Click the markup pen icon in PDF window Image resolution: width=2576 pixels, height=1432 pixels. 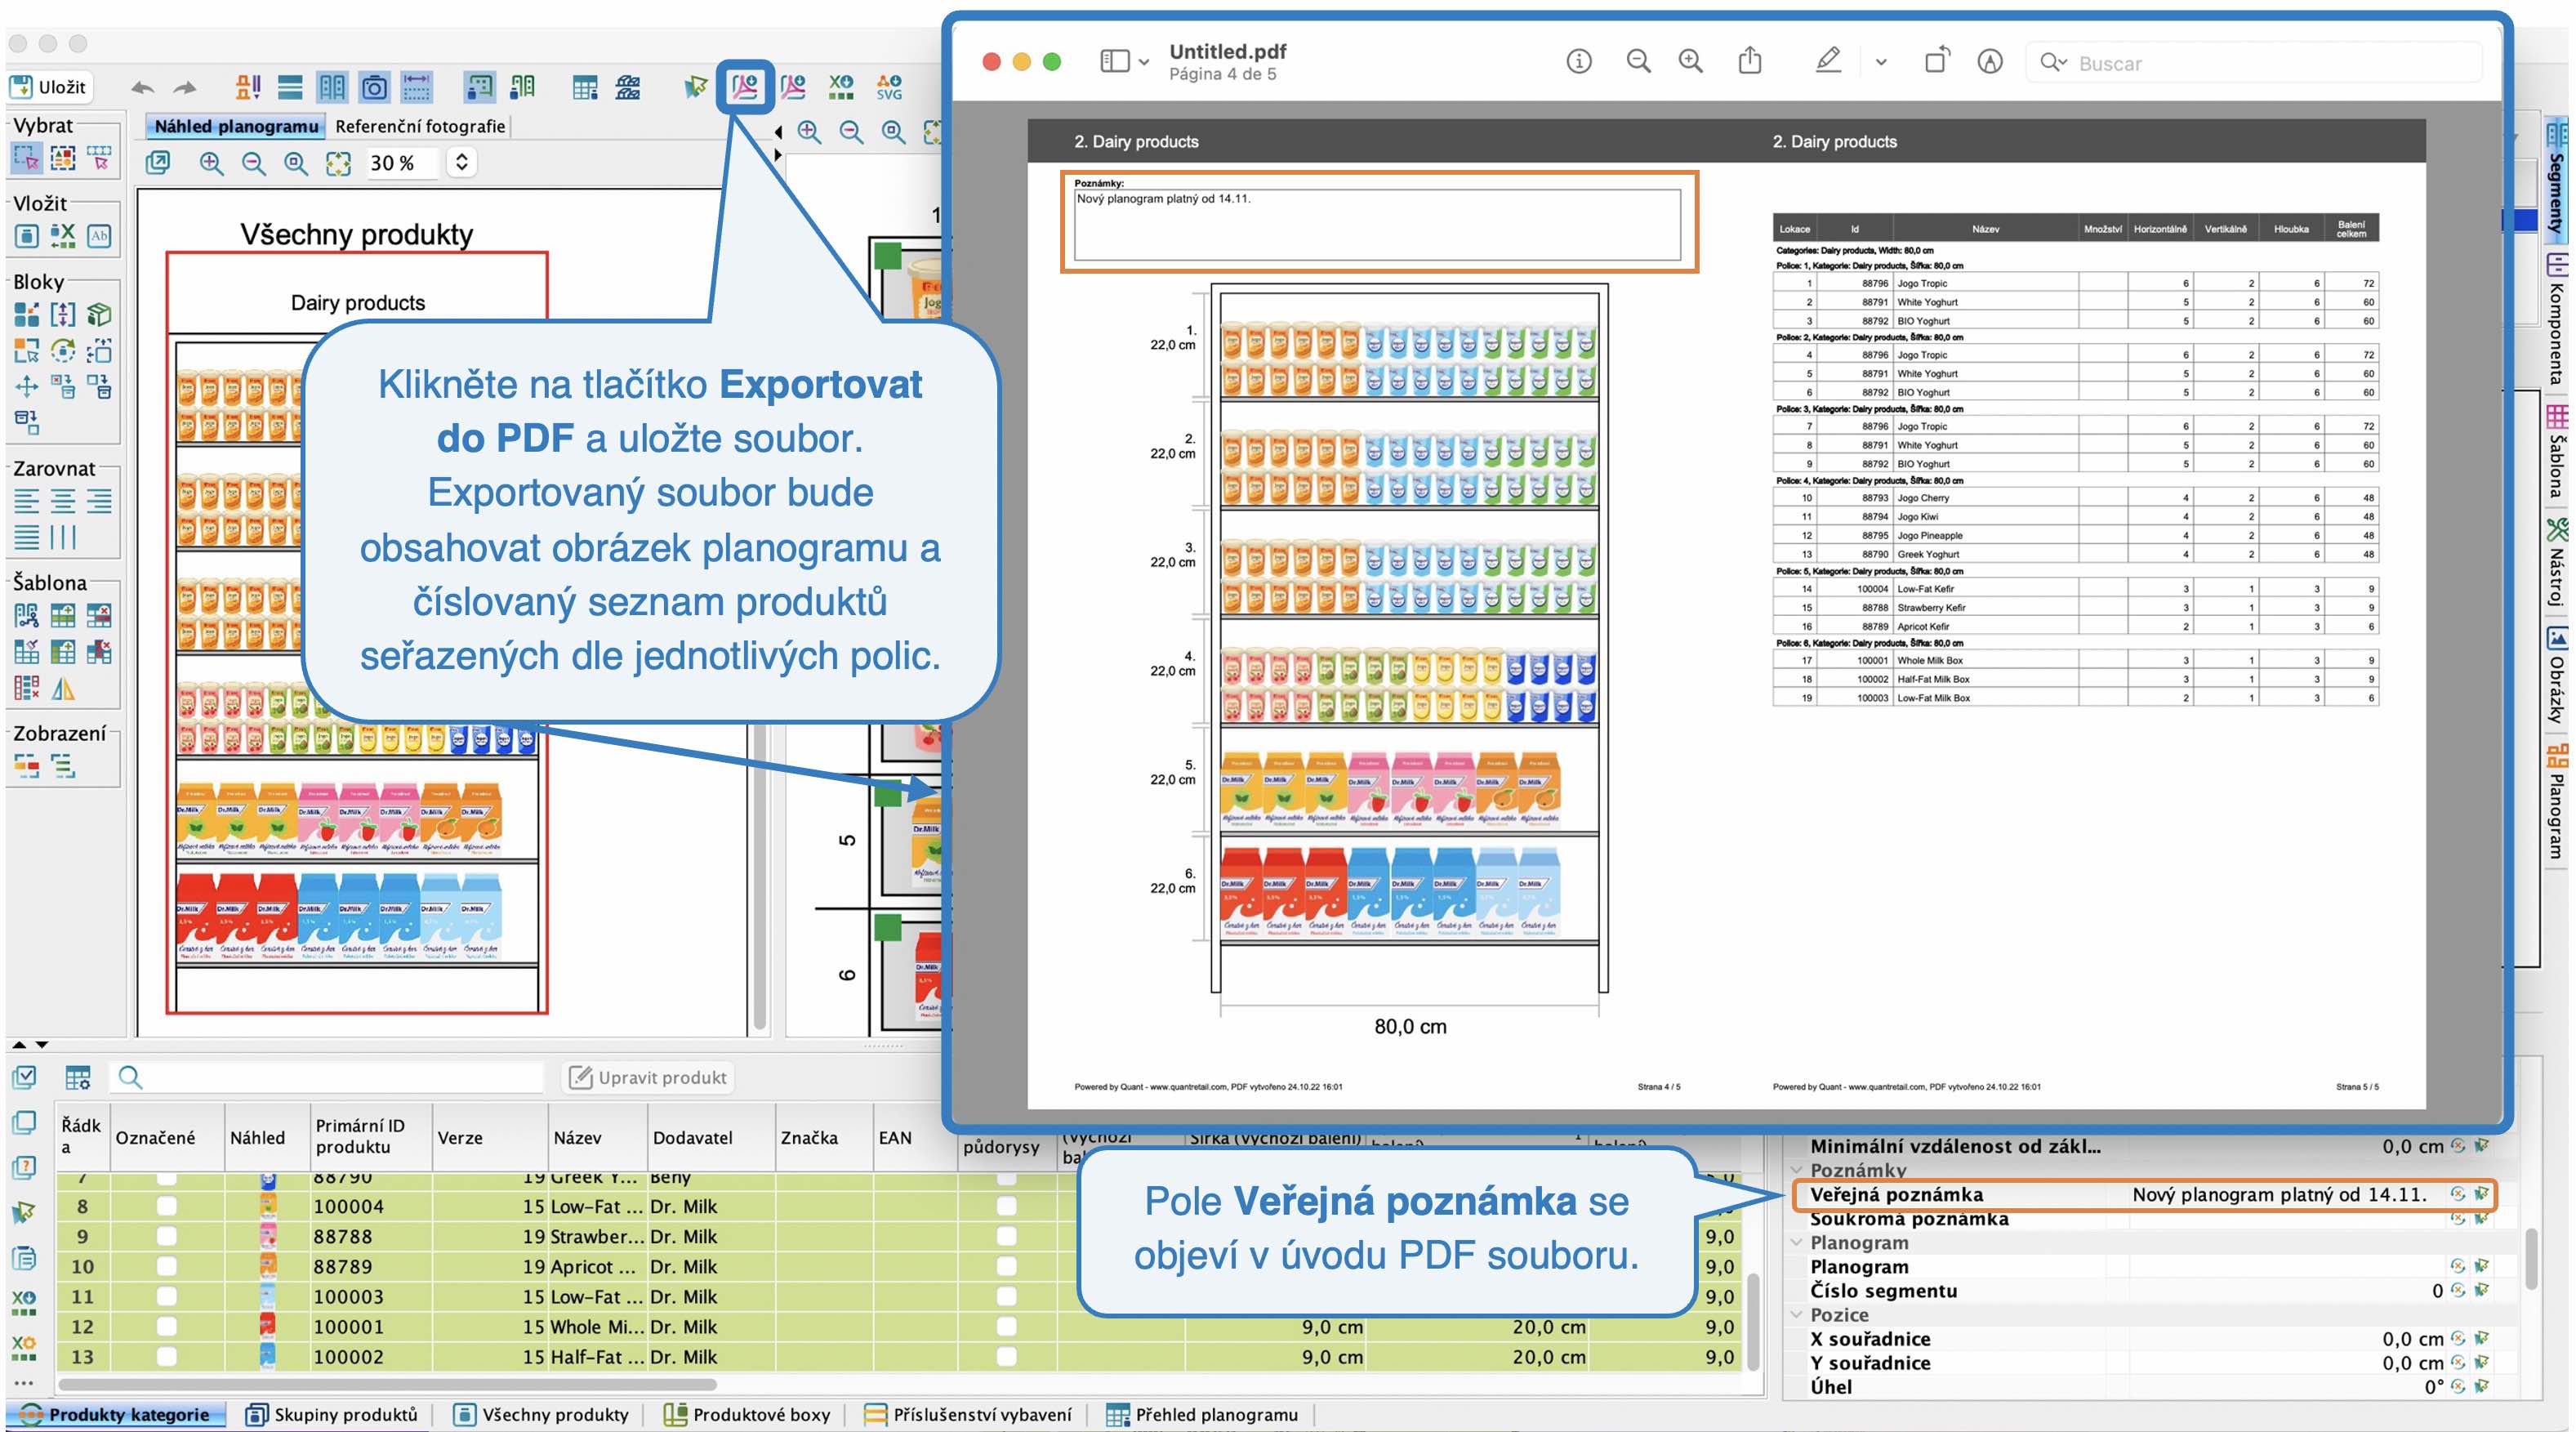(x=1828, y=61)
